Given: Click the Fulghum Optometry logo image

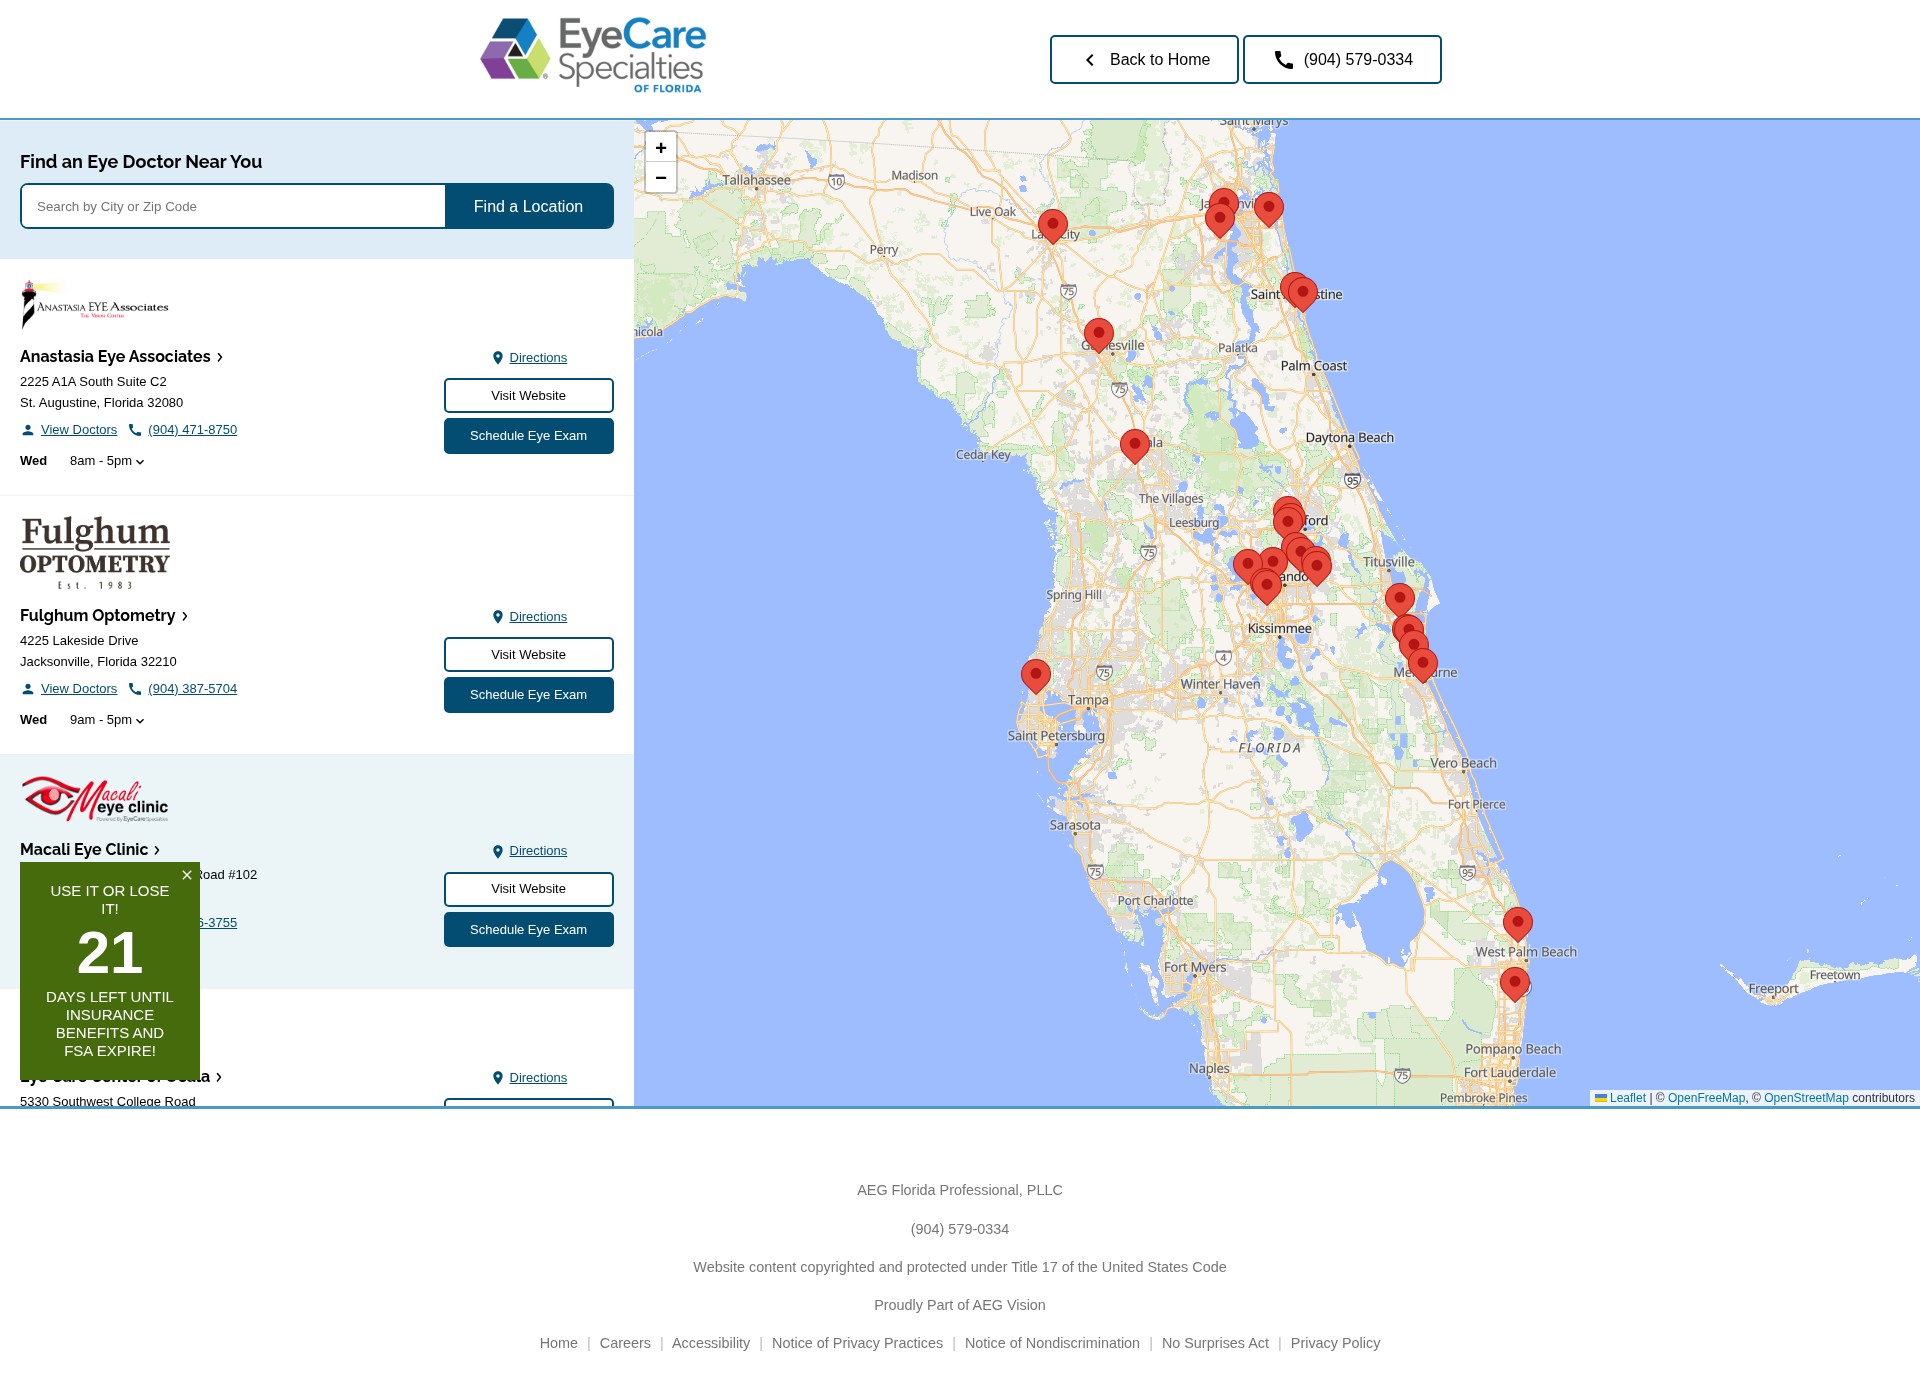Looking at the screenshot, I should [x=95, y=552].
